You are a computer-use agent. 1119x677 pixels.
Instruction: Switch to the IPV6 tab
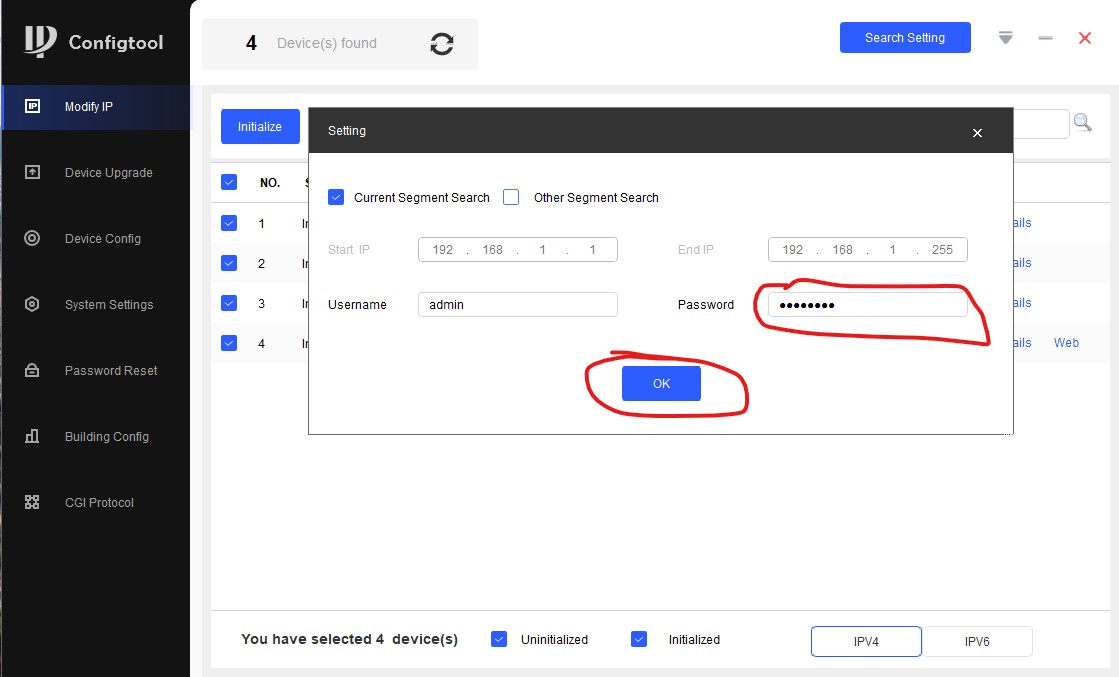[x=977, y=641]
